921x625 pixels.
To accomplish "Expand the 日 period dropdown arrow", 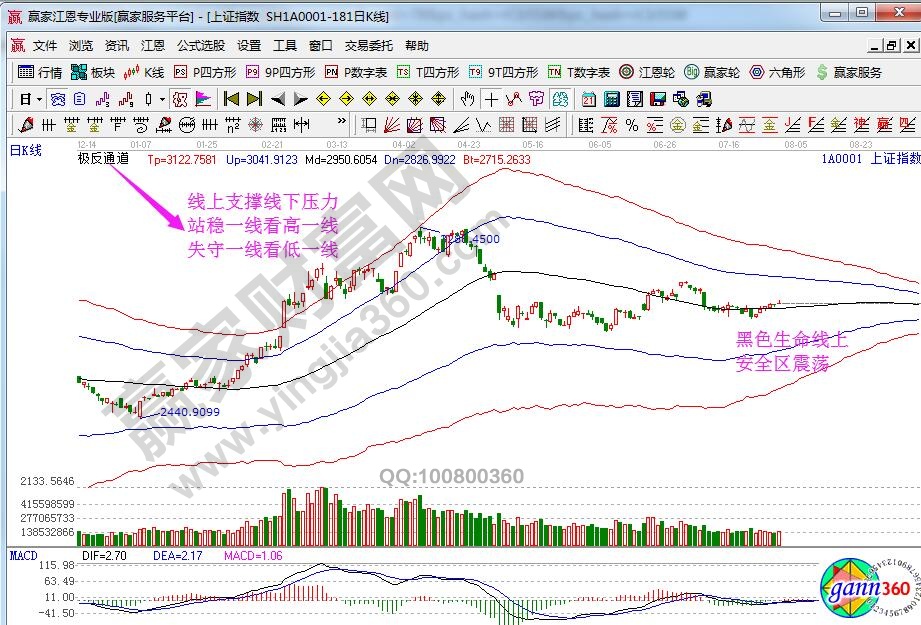I will [x=39, y=99].
